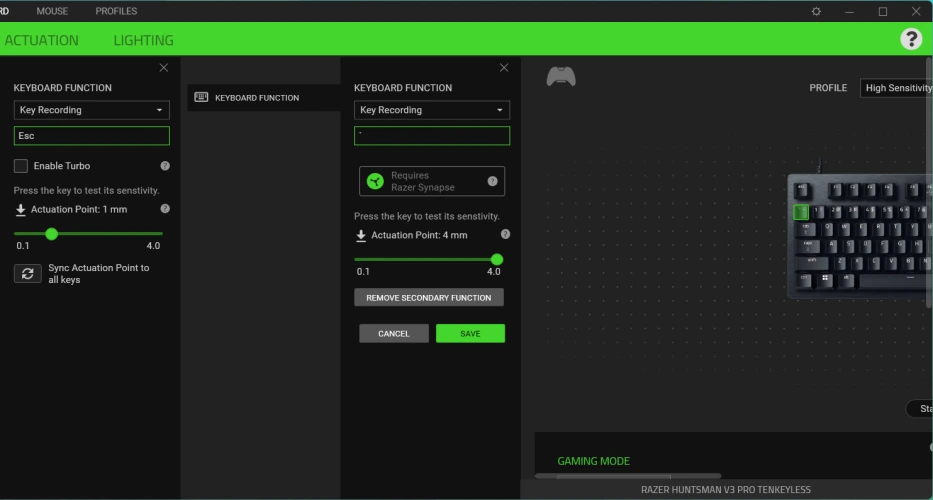Click the Esc key recording input field
This screenshot has width=933, height=500.
click(91, 136)
